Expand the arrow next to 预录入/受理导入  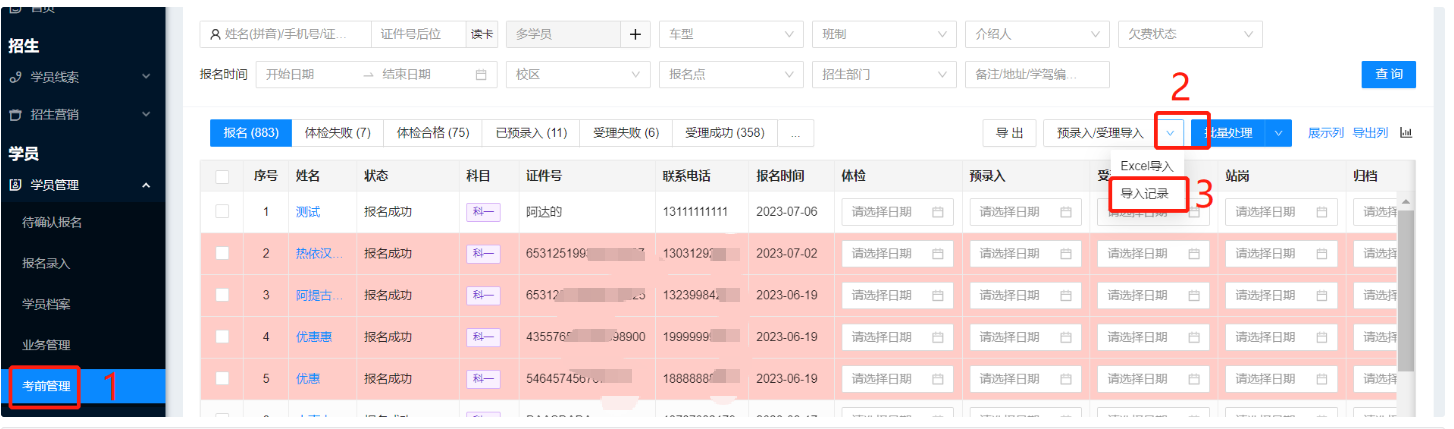(1171, 133)
